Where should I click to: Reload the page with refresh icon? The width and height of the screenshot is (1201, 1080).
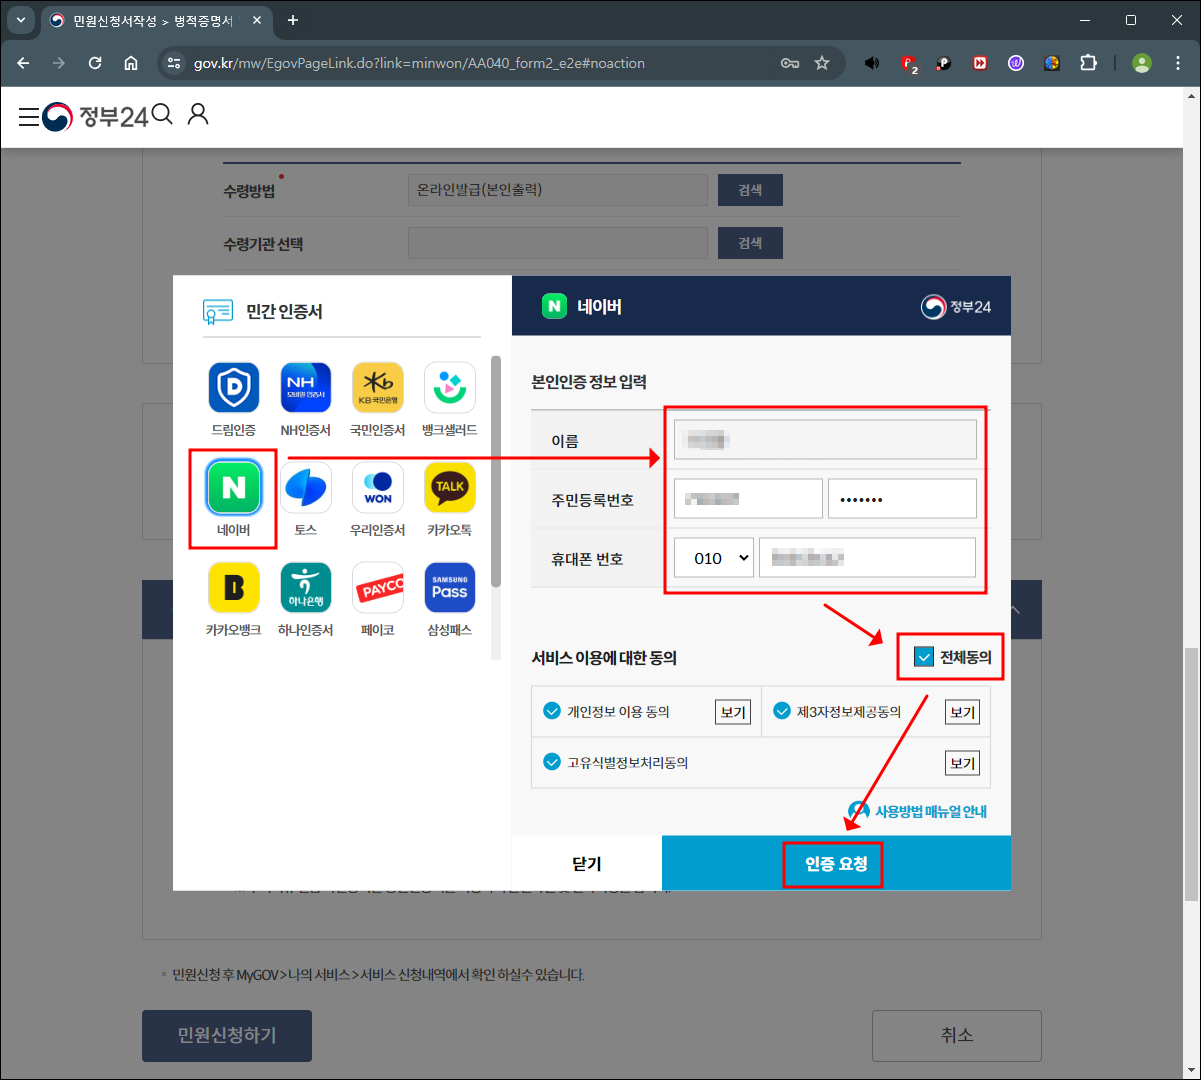click(95, 63)
